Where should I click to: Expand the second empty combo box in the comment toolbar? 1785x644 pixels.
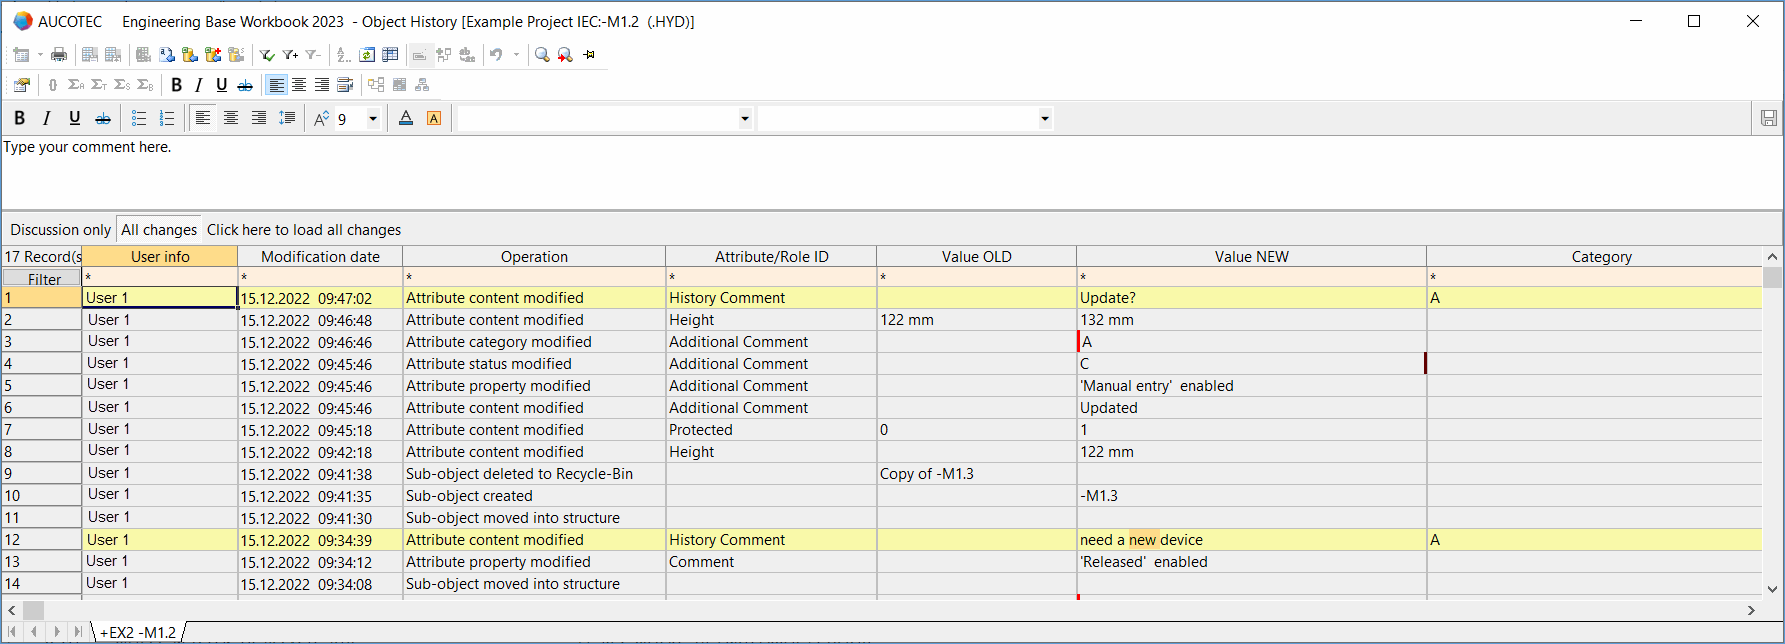tap(1044, 119)
